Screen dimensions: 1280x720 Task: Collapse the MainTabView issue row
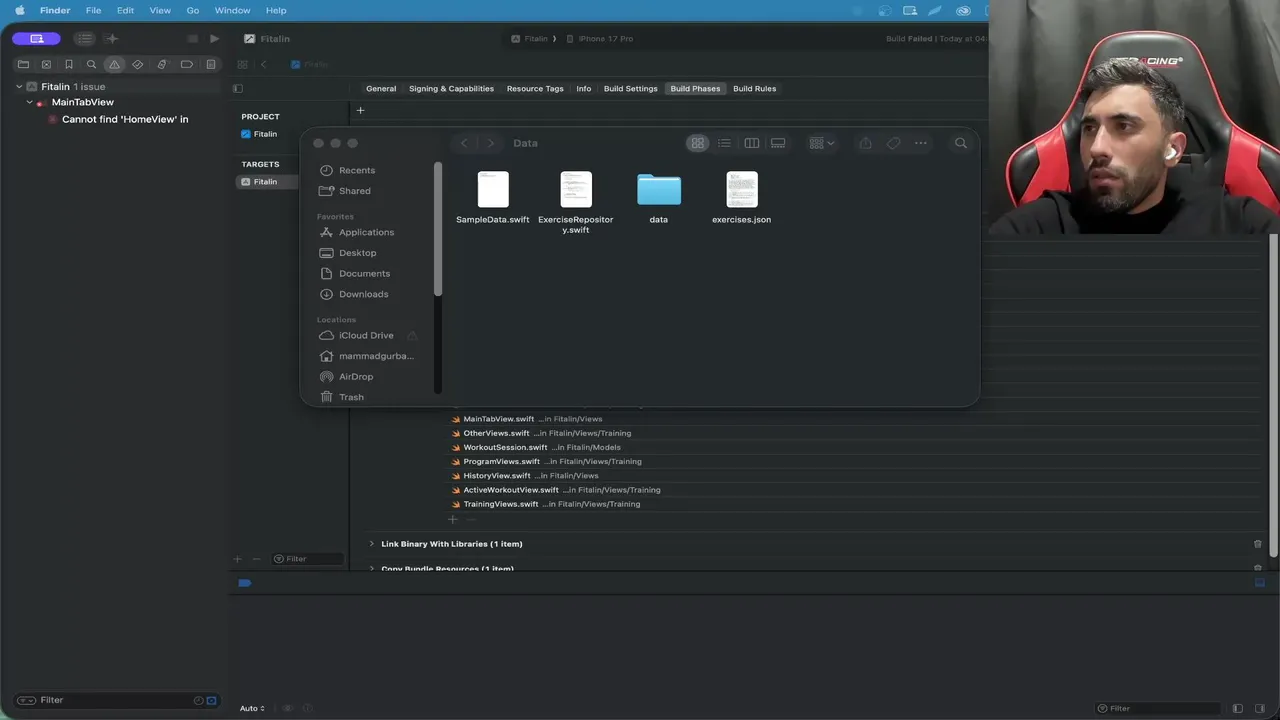point(29,102)
